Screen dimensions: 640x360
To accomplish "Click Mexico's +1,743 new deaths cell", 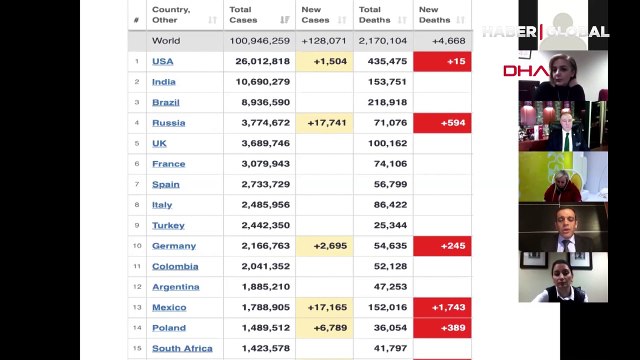I will (442, 307).
